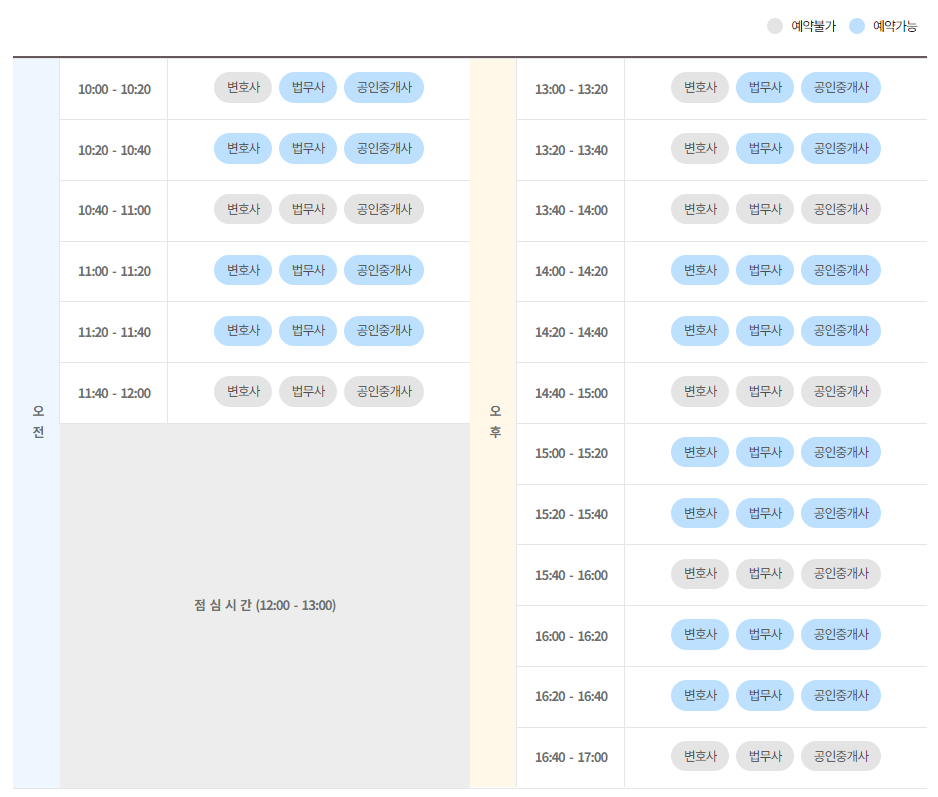Book 법무사 at 10:40-11:00

click(307, 209)
